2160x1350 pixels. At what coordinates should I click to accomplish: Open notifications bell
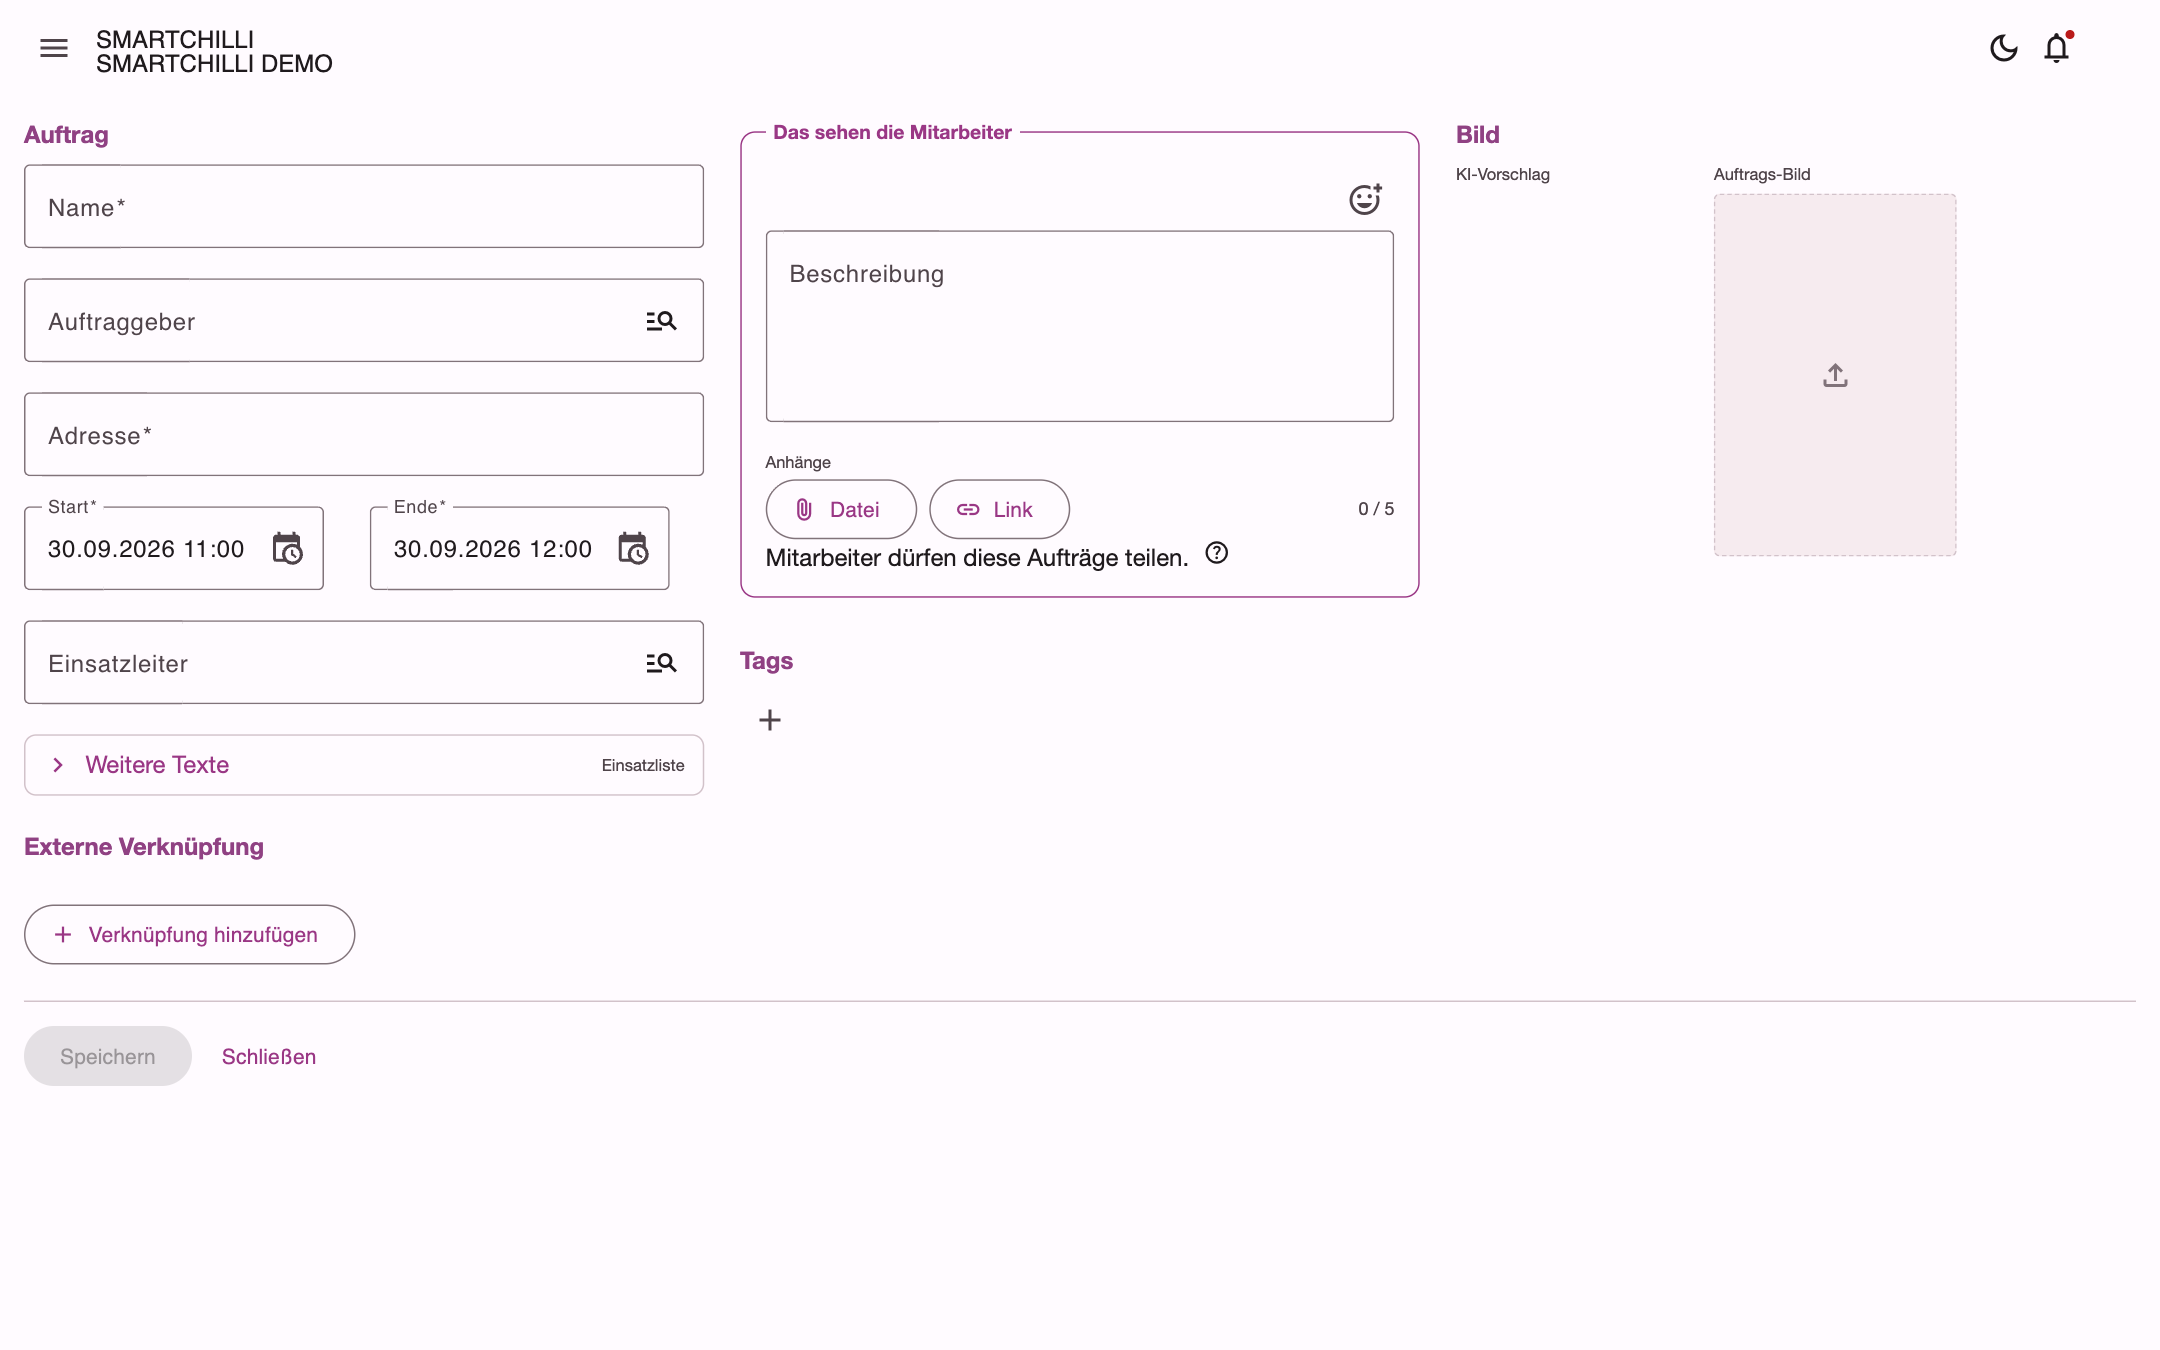click(2057, 48)
